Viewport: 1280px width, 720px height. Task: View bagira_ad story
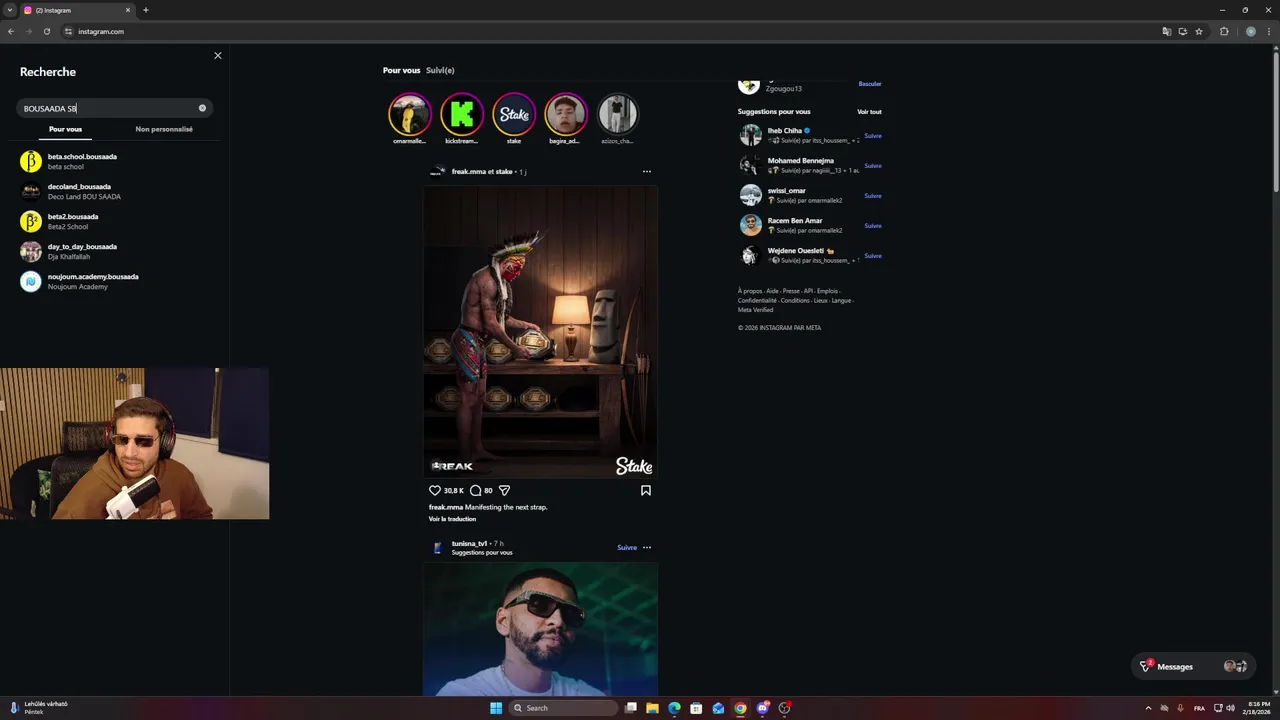(565, 114)
